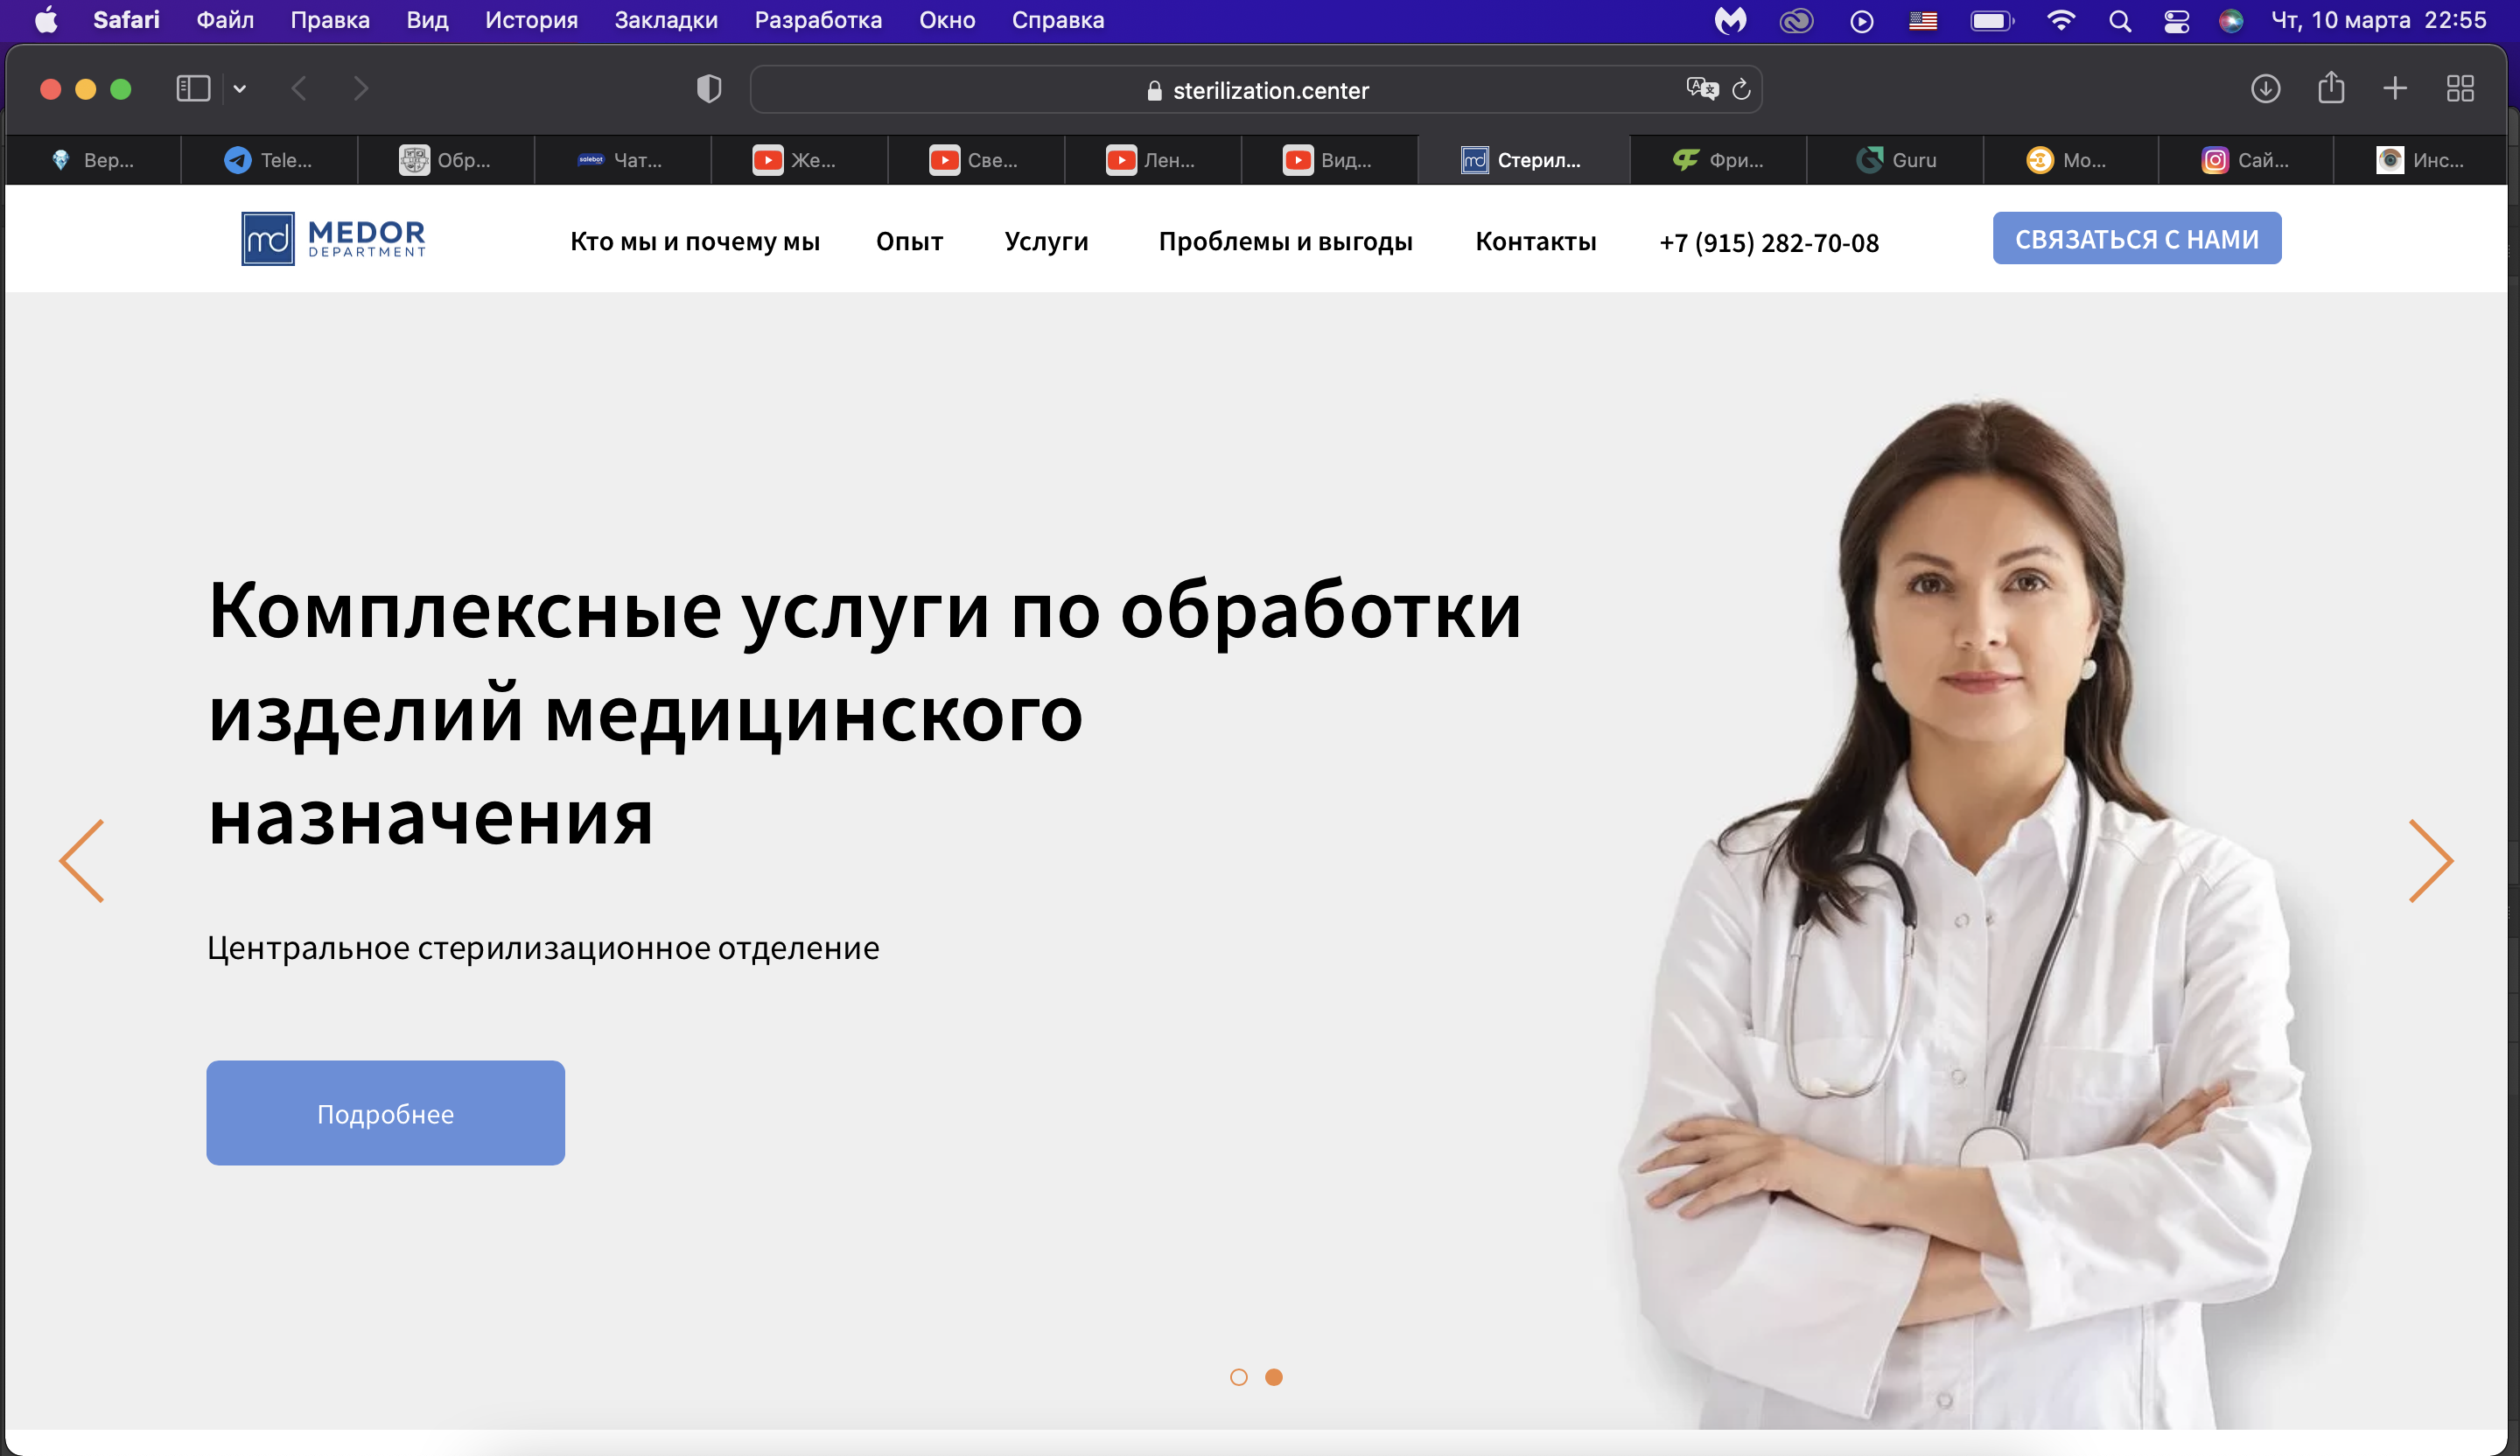The width and height of the screenshot is (2520, 1456).
Task: Click the translate page icon in address bar
Action: (x=1701, y=89)
